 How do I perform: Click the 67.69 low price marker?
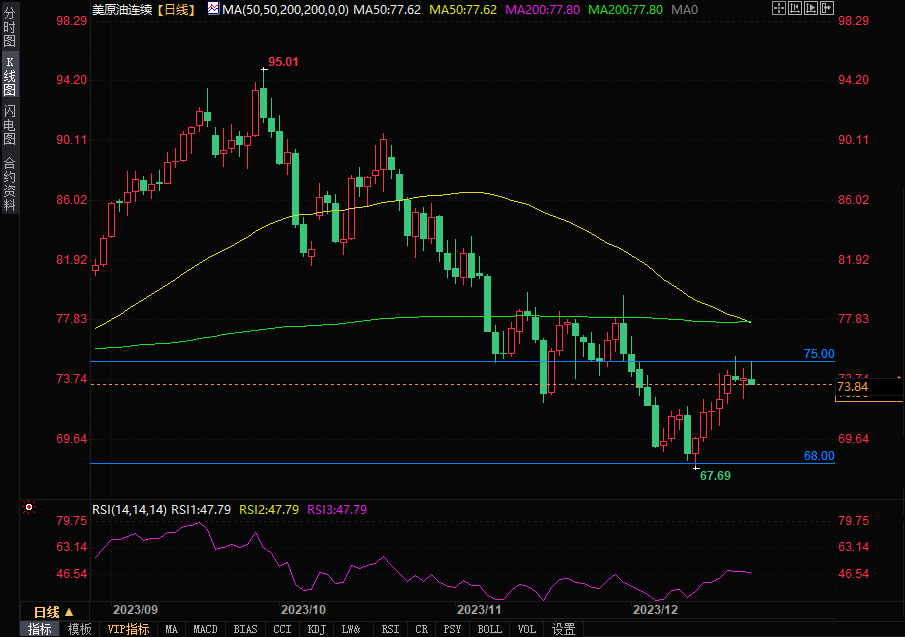[715, 476]
